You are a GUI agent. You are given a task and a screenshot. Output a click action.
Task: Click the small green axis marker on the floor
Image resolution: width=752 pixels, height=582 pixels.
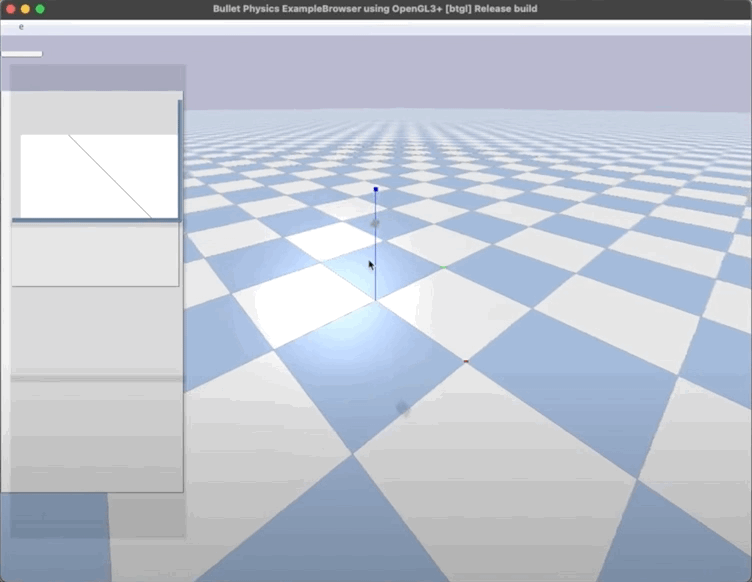(x=444, y=267)
